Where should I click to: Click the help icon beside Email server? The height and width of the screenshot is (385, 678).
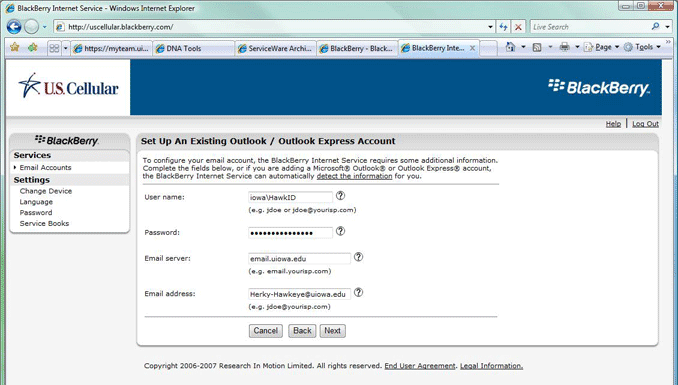tap(358, 257)
